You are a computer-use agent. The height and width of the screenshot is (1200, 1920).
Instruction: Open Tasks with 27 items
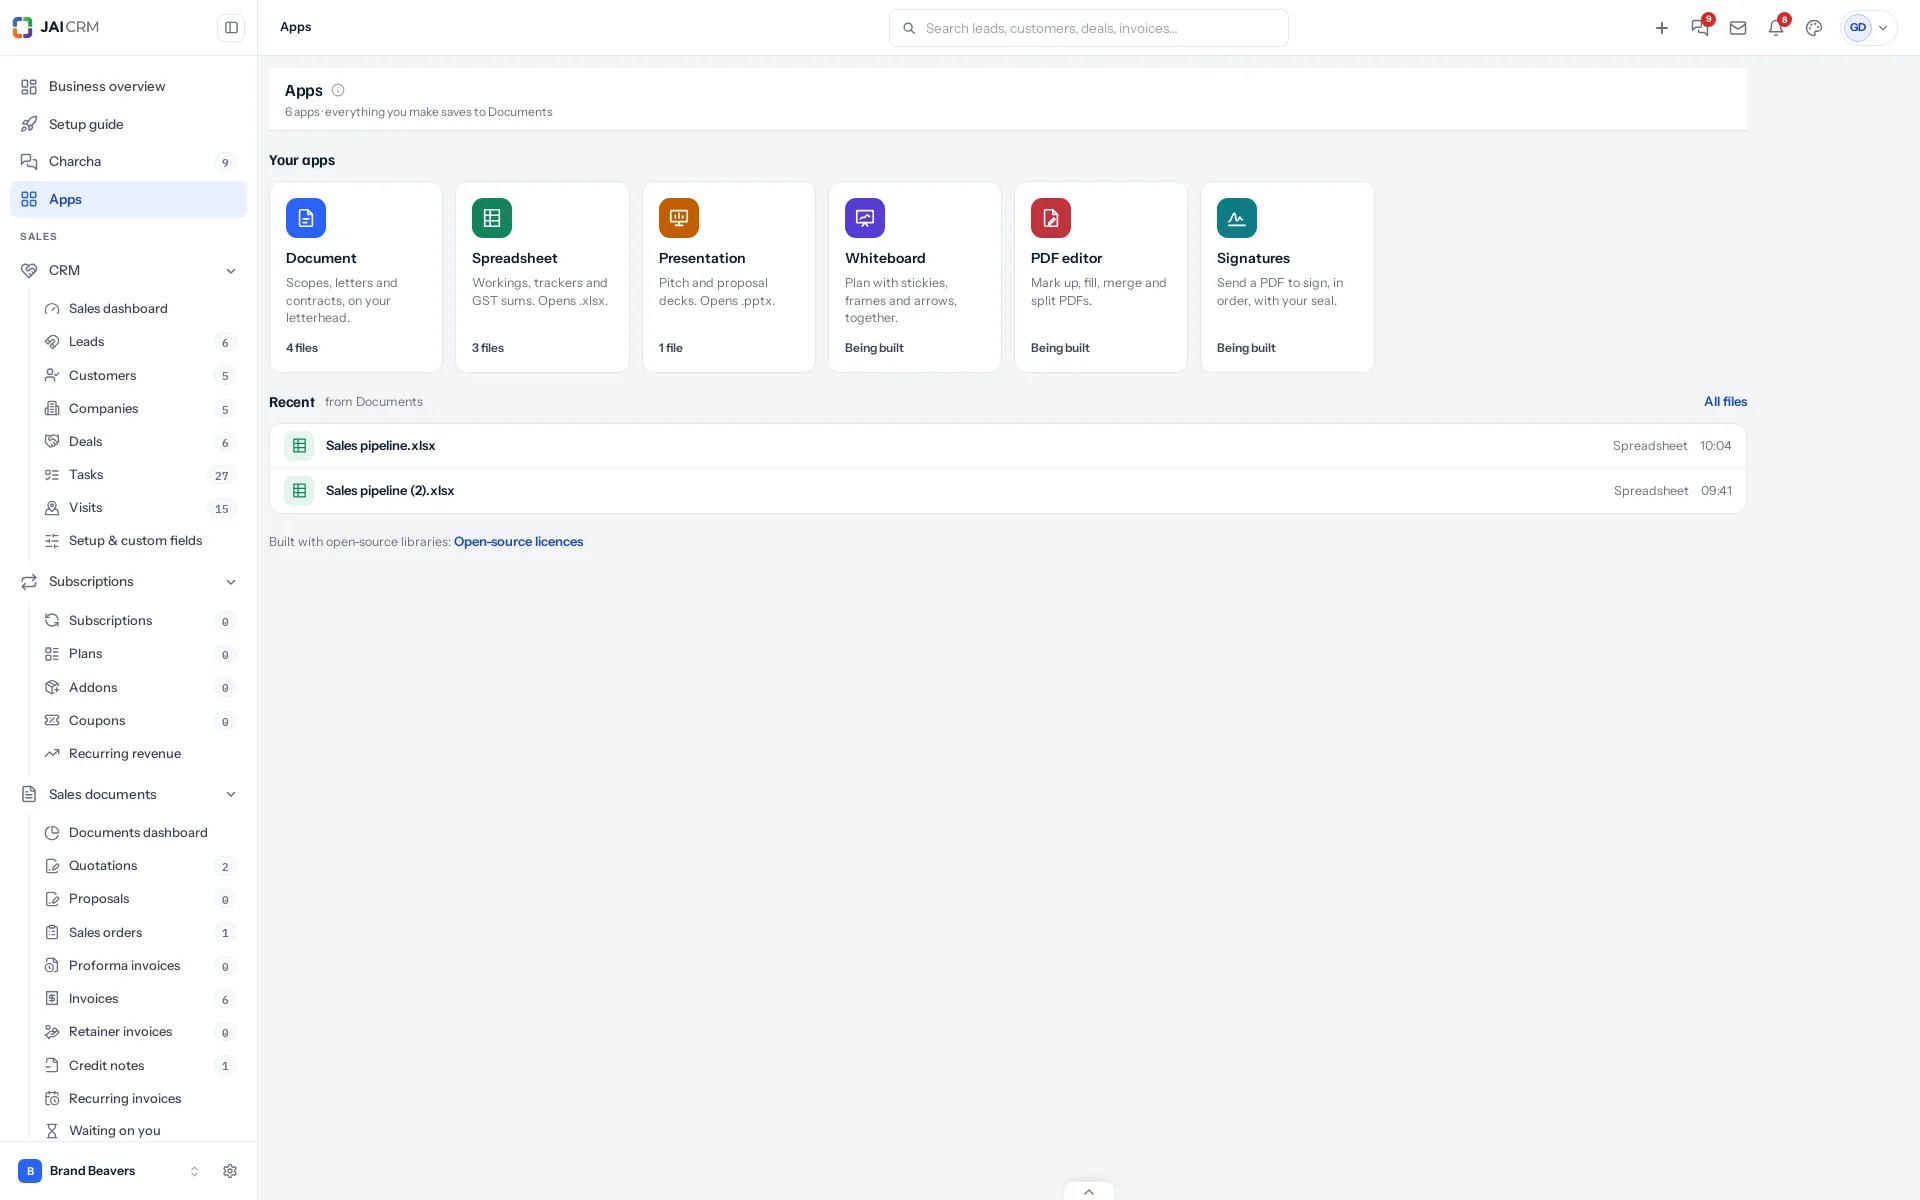tap(138, 475)
